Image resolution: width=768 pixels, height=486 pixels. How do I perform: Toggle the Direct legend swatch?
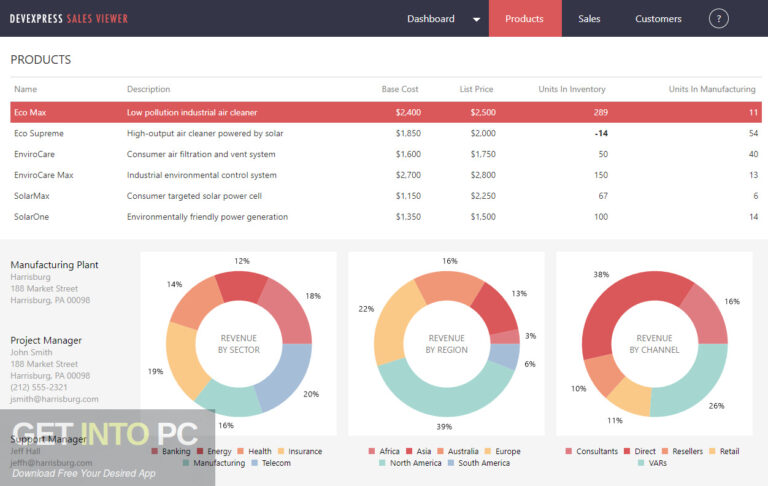click(x=627, y=451)
